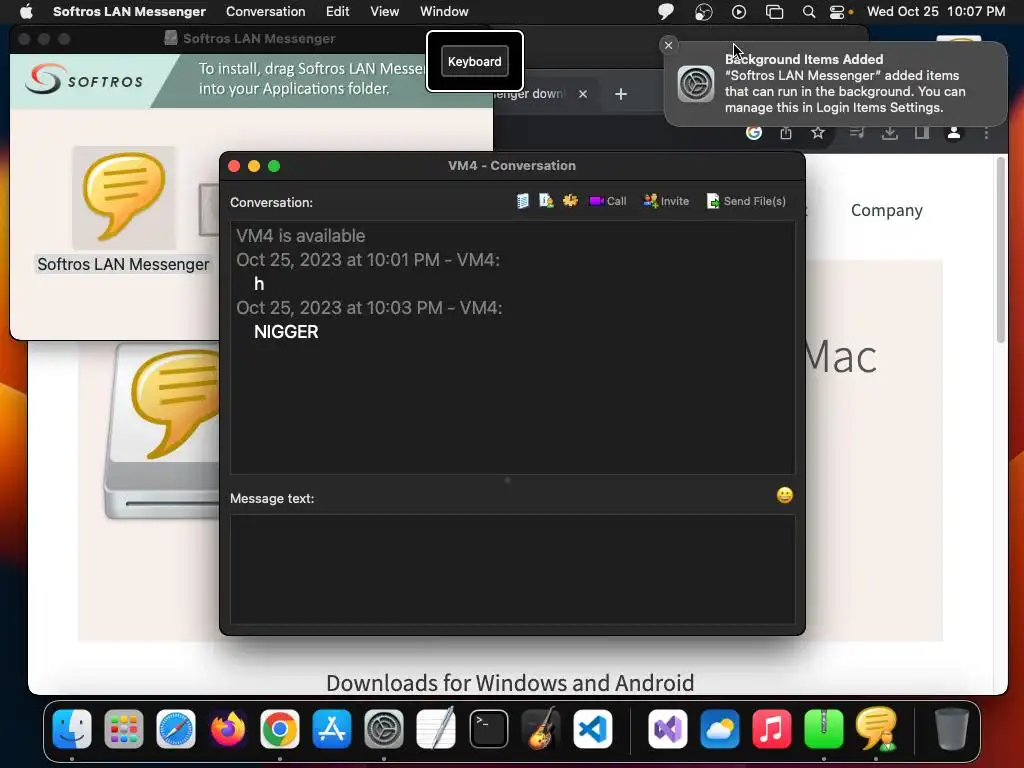Click the 'Downloads for Windows and Android' heading
Viewport: 1024px width, 768px height.
[510, 682]
